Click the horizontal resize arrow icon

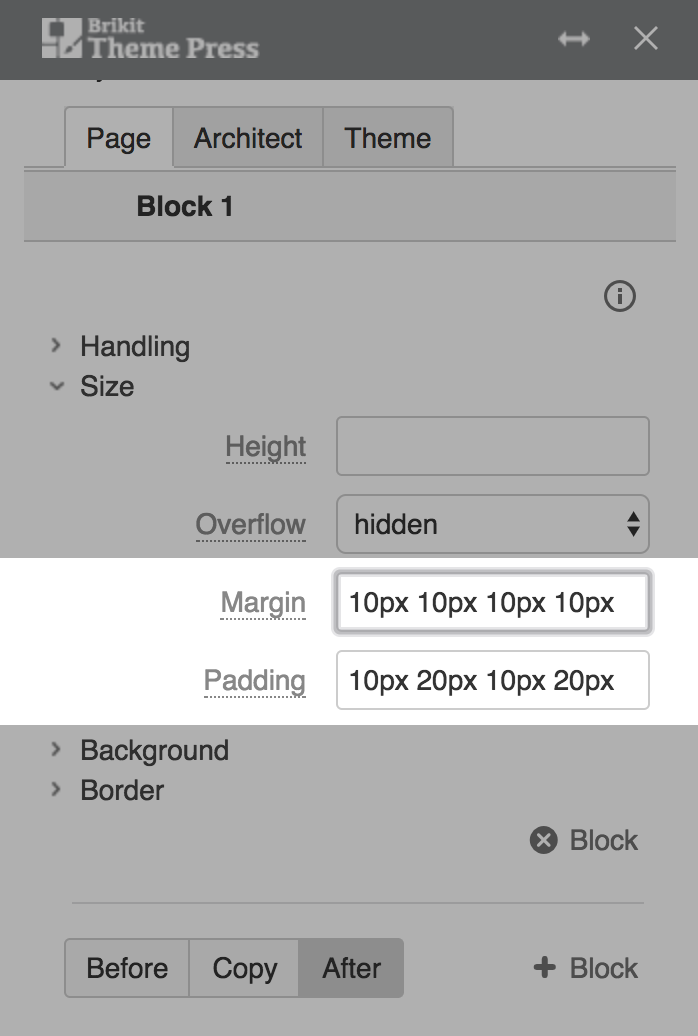574,39
